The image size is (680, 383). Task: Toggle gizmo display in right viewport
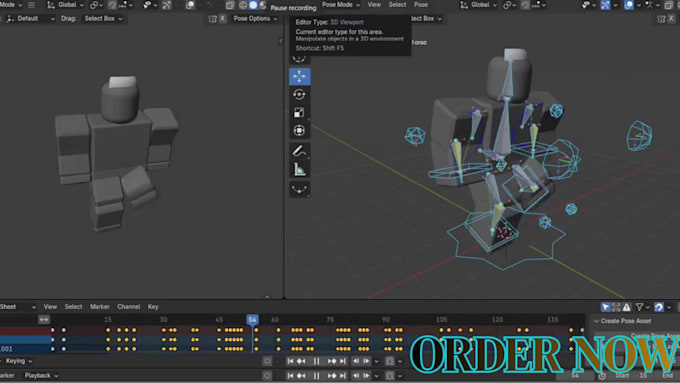pos(605,5)
